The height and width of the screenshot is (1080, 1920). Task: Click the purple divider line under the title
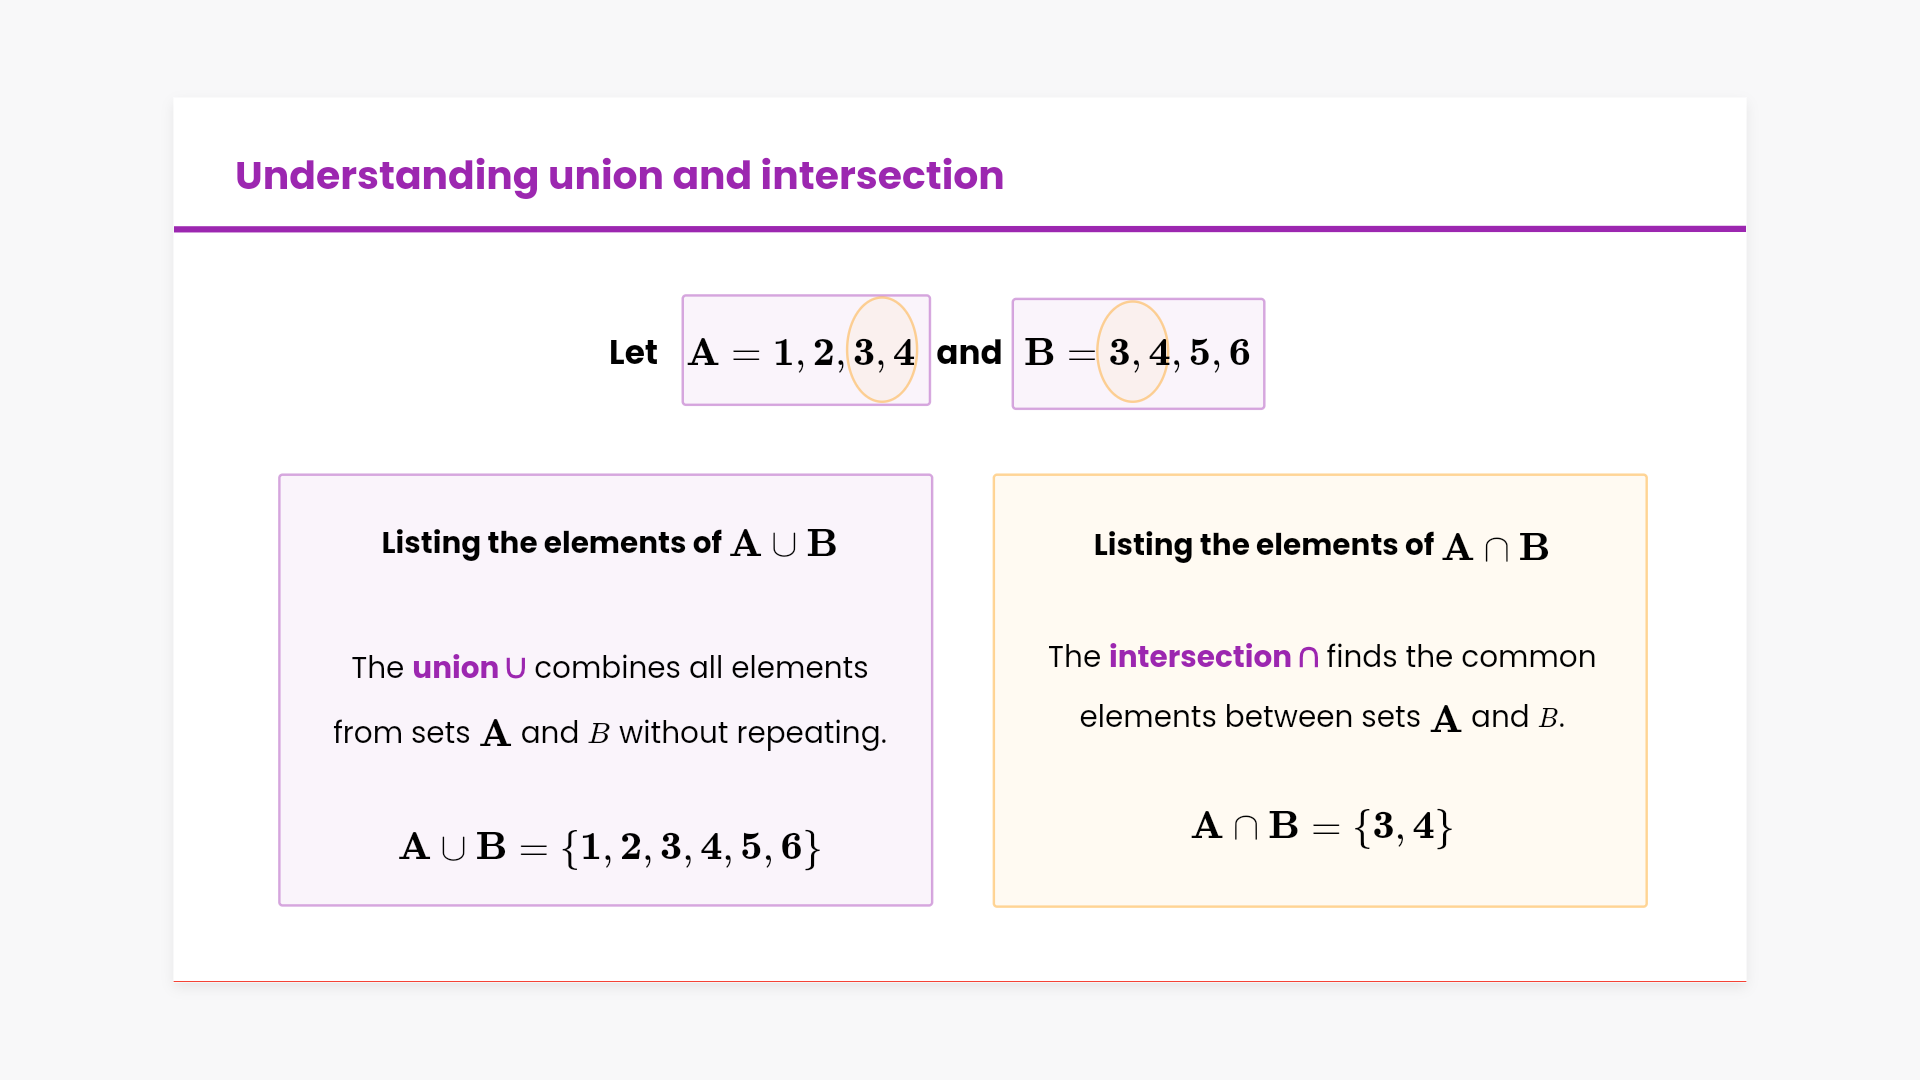point(960,229)
